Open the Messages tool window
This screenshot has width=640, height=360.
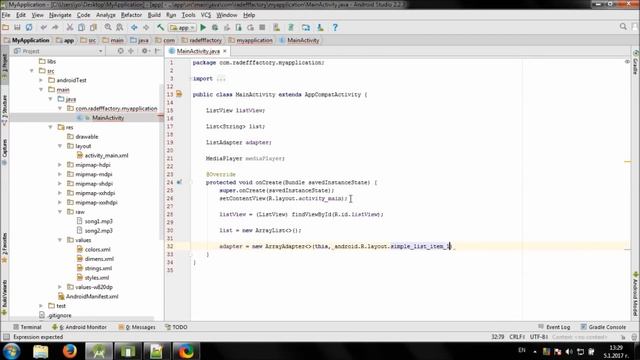coord(137,327)
